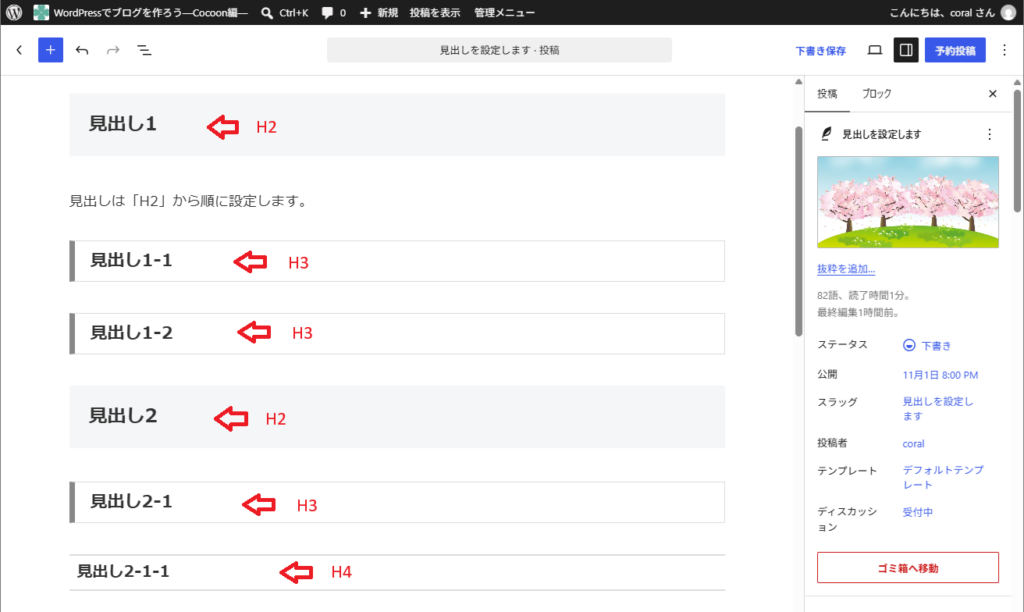Click the document title bar 見出しを設定します
The image size is (1024, 612).
[x=499, y=50]
